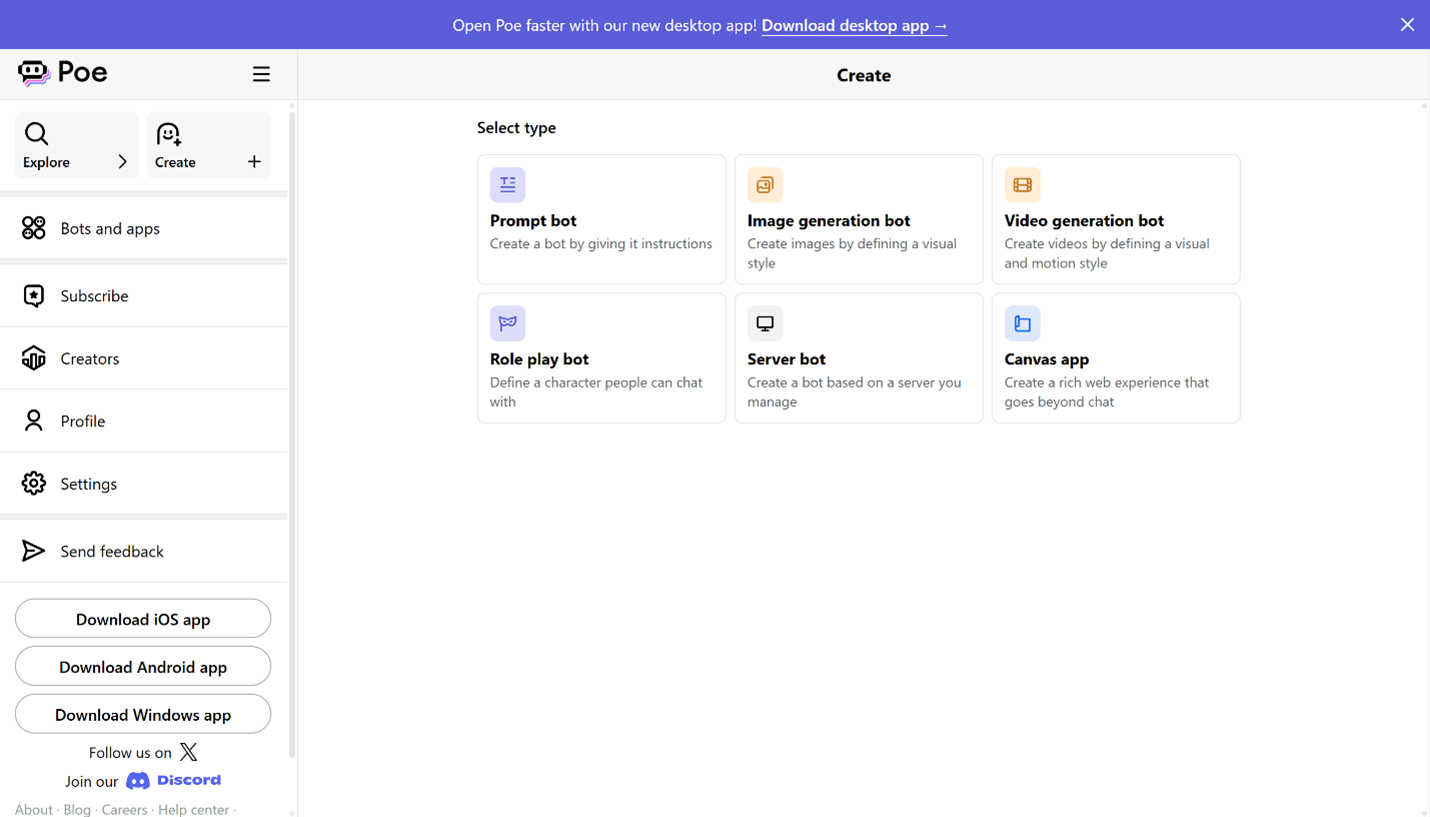Click Download iOS app button

coord(143,619)
